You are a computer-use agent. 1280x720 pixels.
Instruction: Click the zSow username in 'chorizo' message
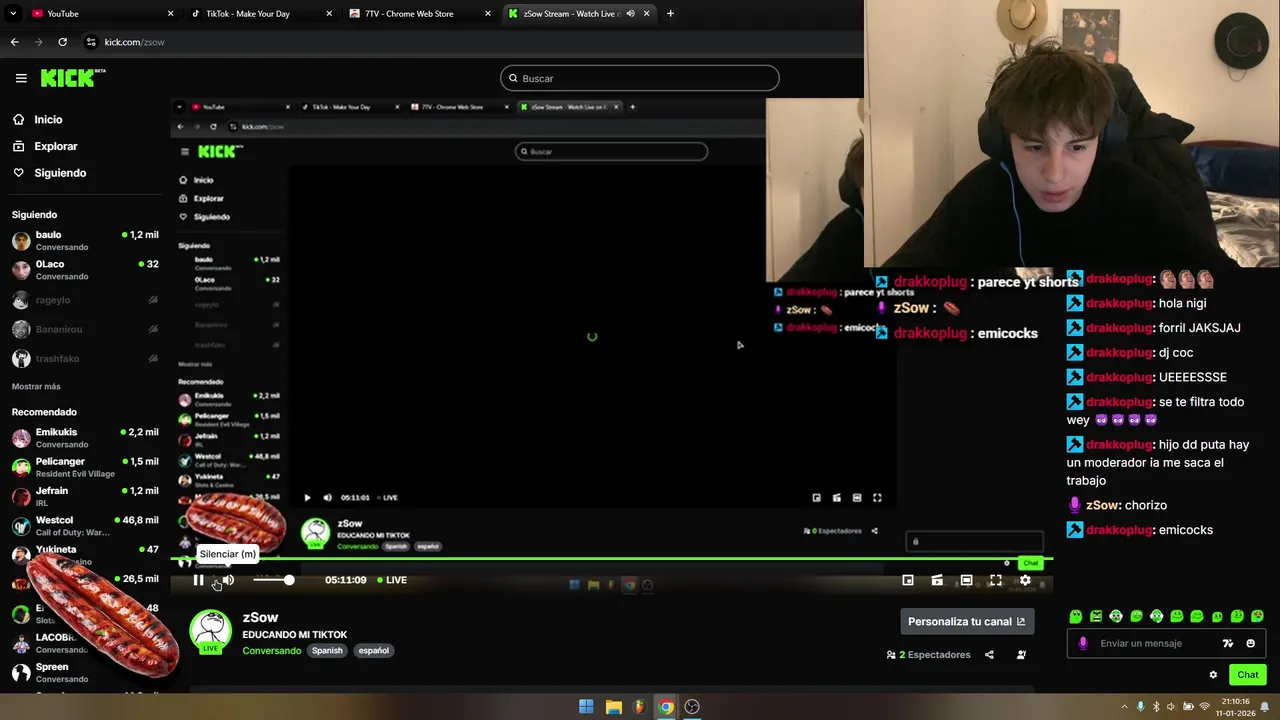tap(1102, 506)
